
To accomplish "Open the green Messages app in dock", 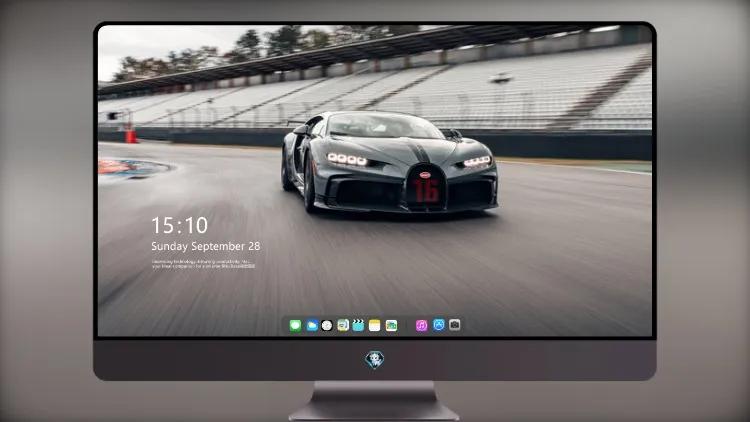I will pyautogui.click(x=295, y=325).
